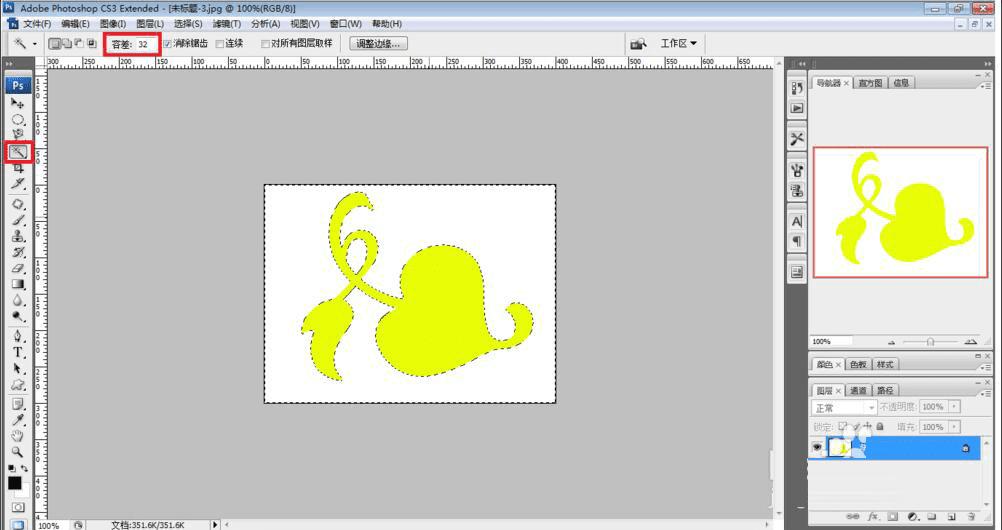The height and width of the screenshot is (530, 1002).
Task: Select the Healing Brush tool
Action: point(17,205)
